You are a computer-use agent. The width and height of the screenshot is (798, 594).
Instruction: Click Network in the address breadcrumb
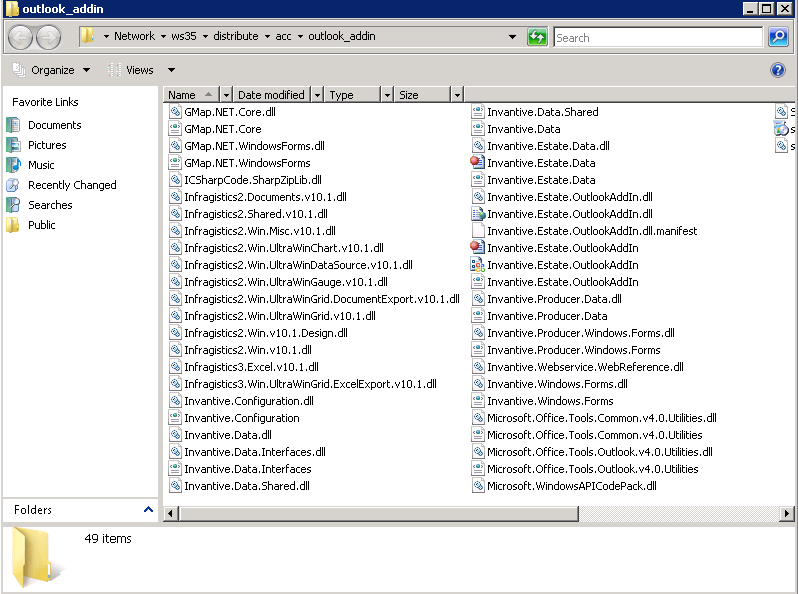tap(134, 36)
